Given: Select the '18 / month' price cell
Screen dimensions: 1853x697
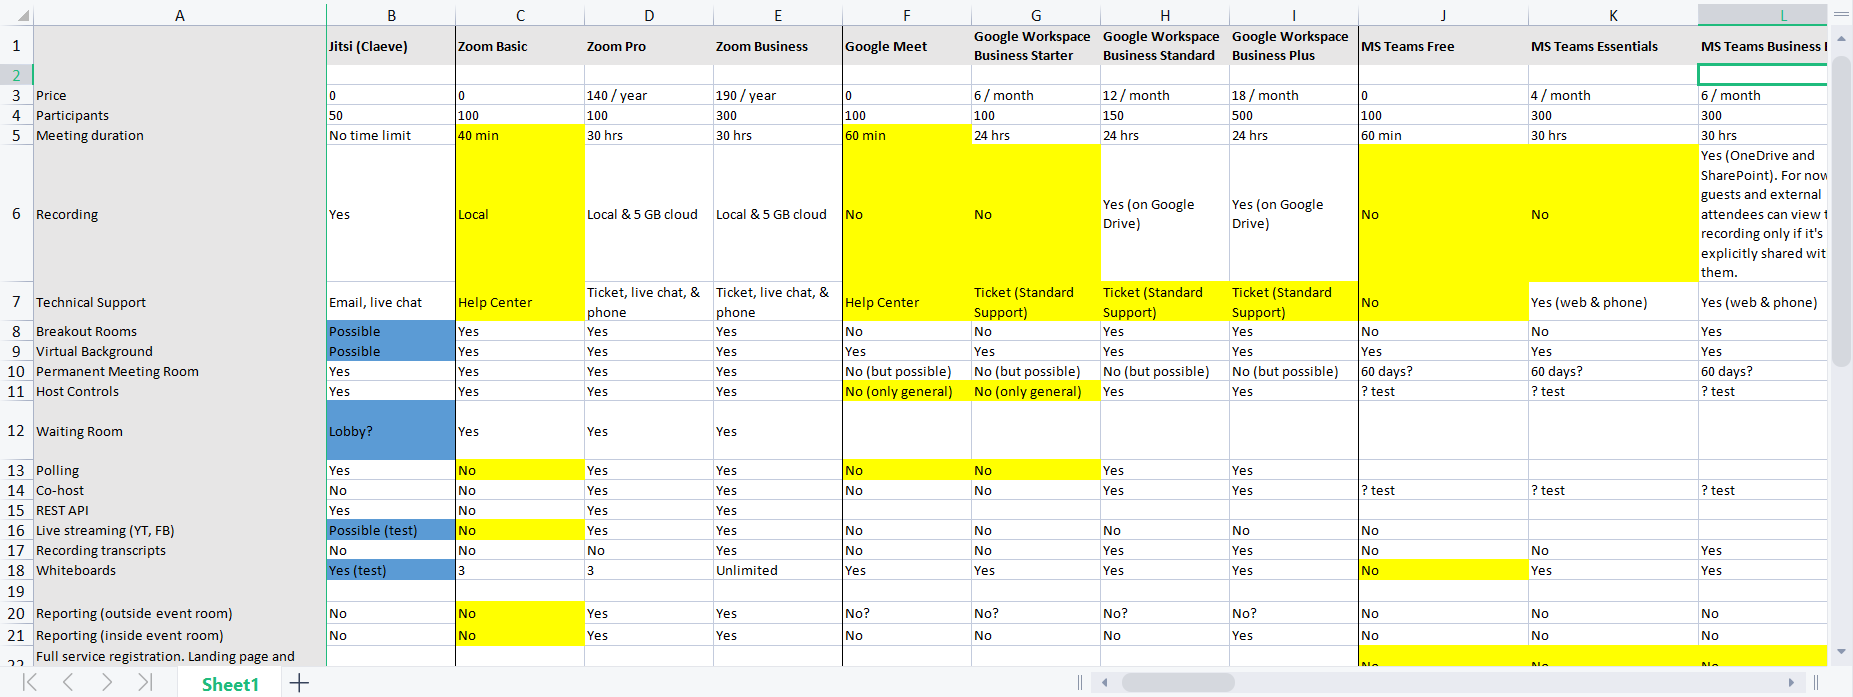Looking at the screenshot, I should [1294, 95].
